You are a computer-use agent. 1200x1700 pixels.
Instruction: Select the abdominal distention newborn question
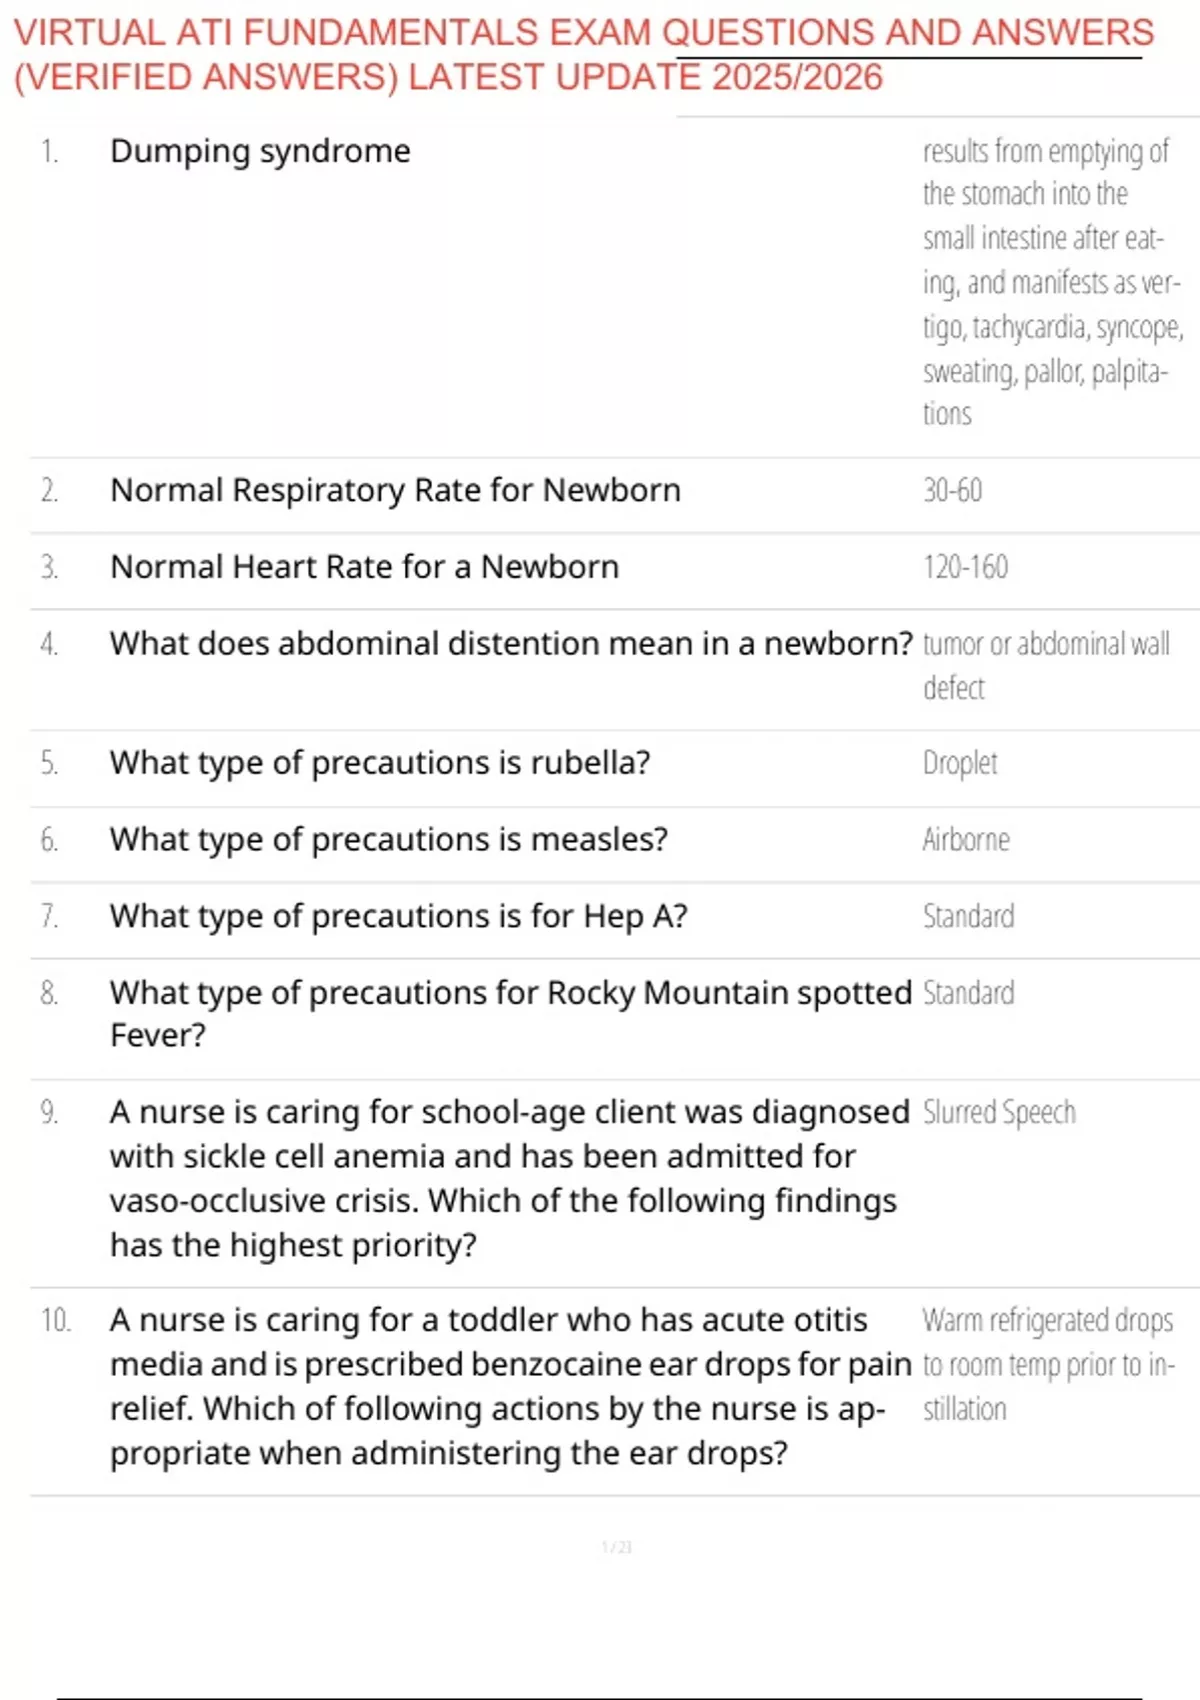(511, 643)
